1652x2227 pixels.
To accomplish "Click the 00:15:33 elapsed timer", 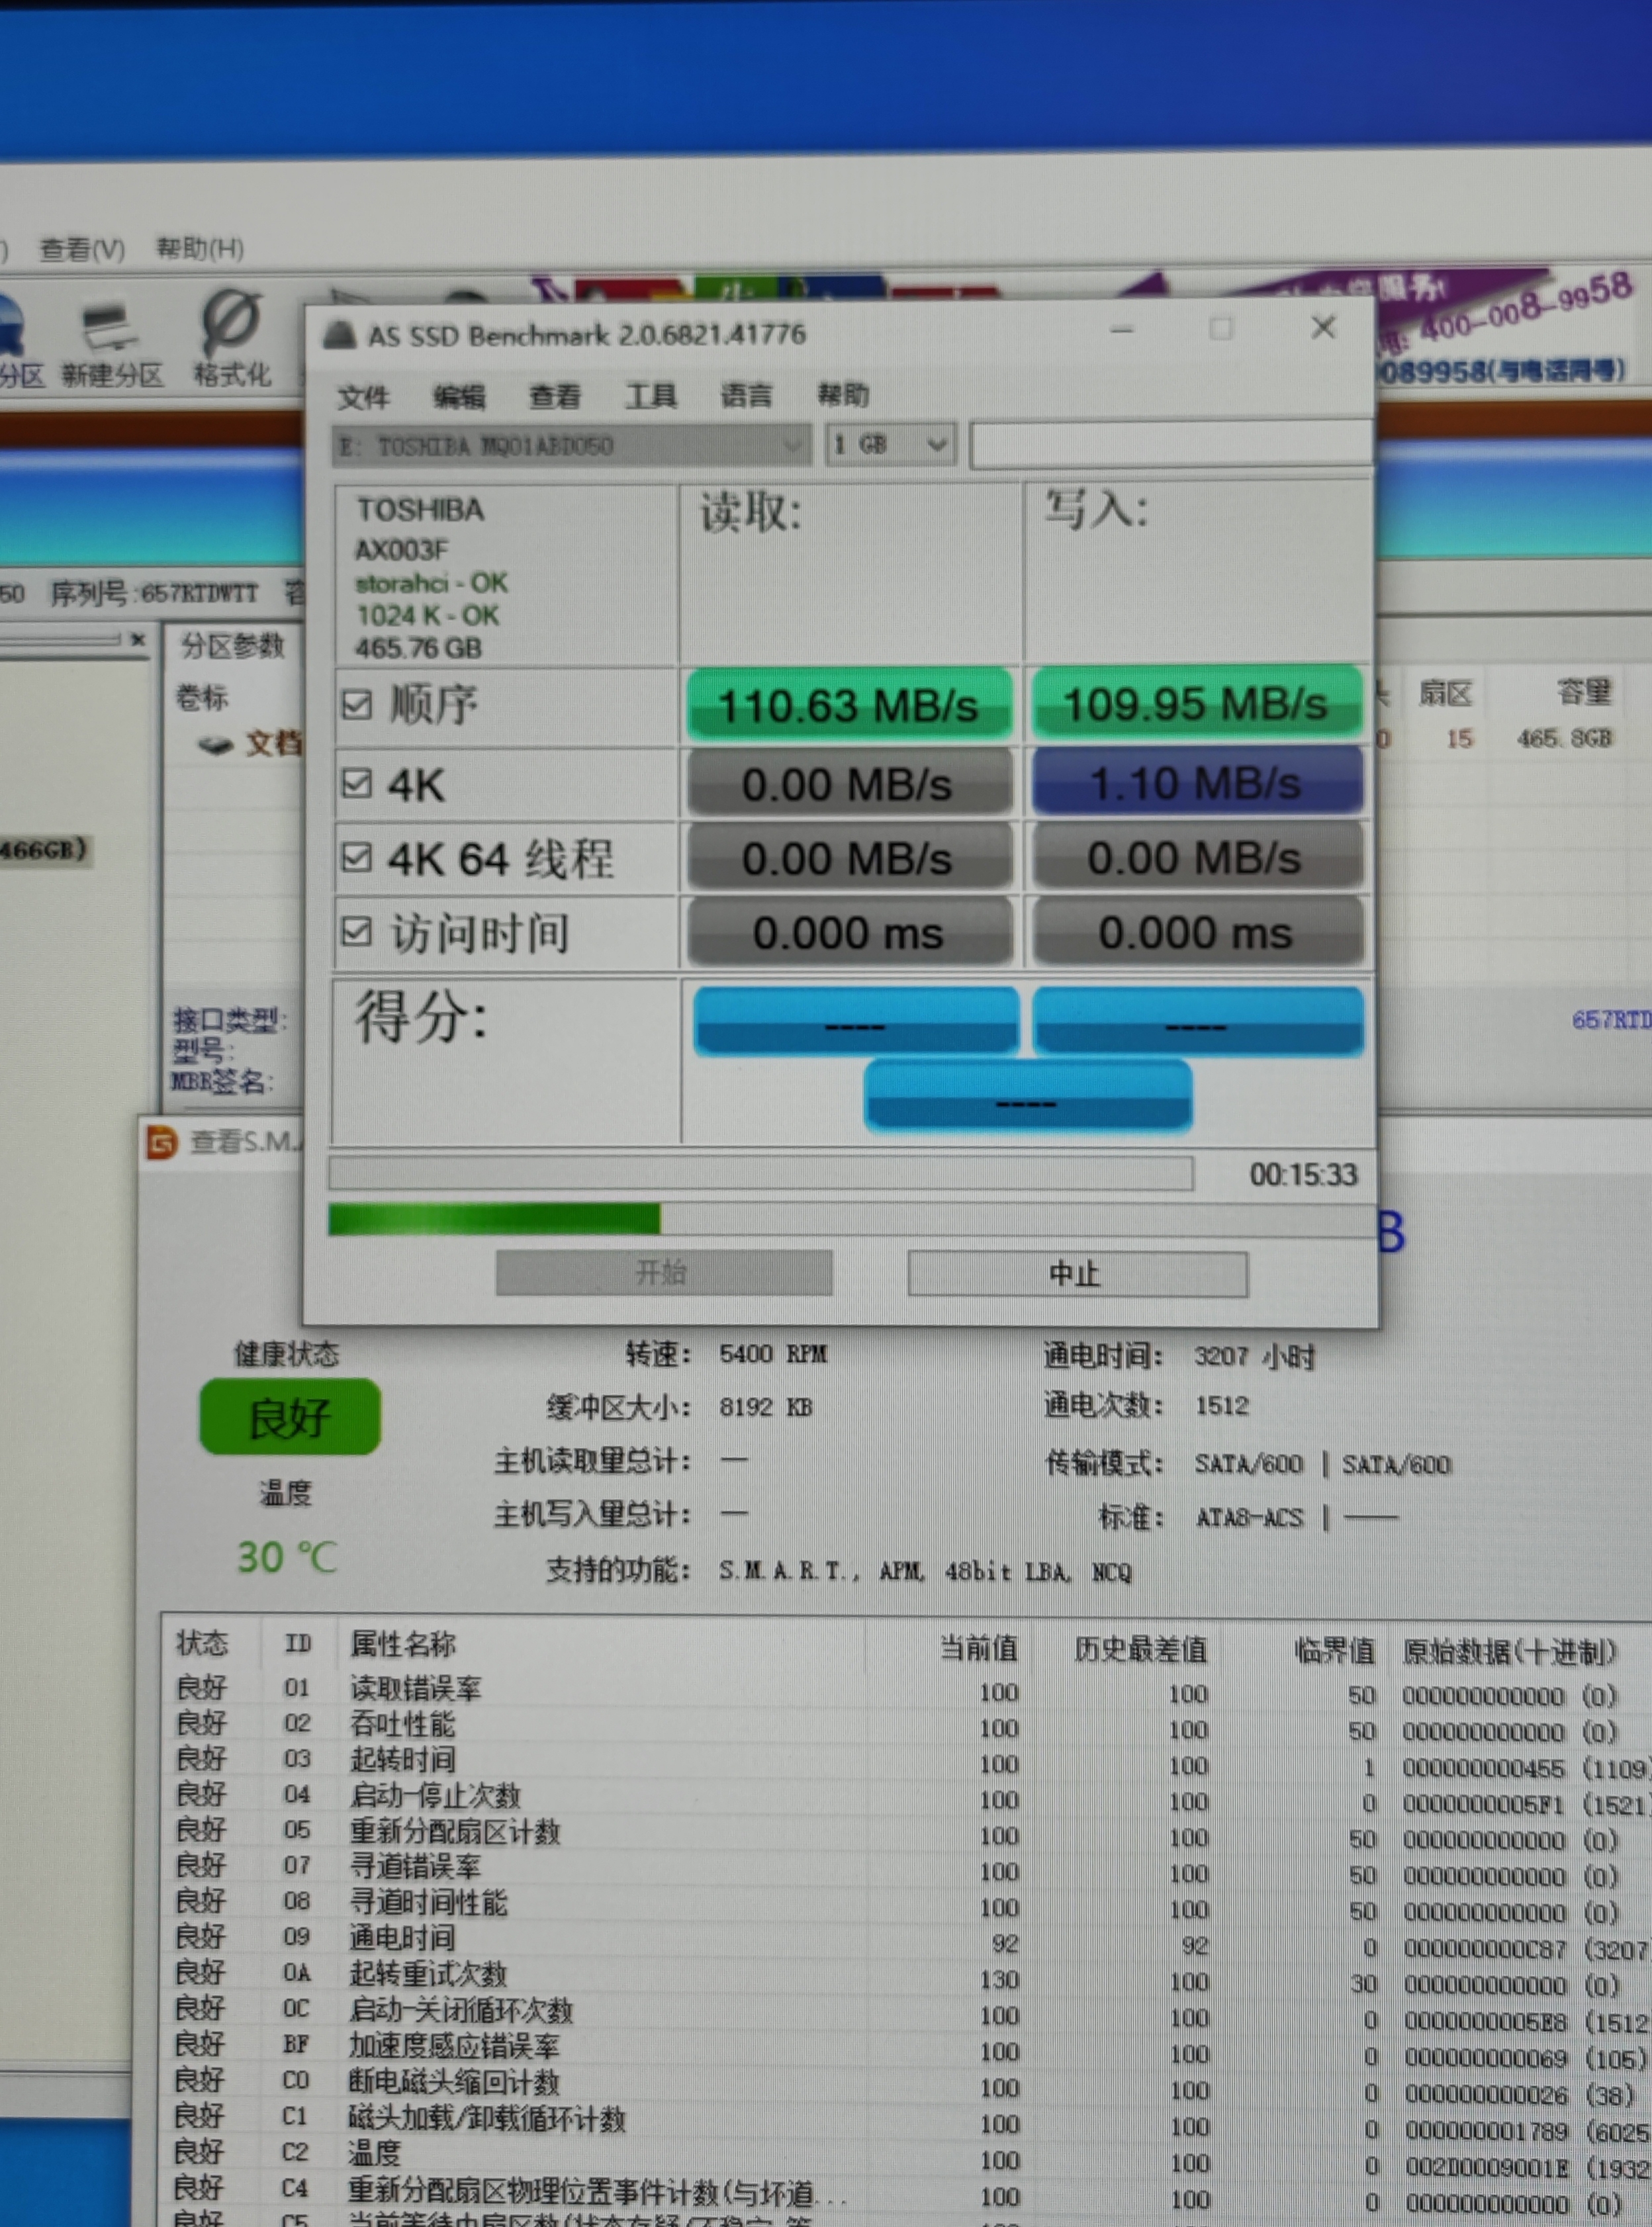I will [x=1303, y=1174].
